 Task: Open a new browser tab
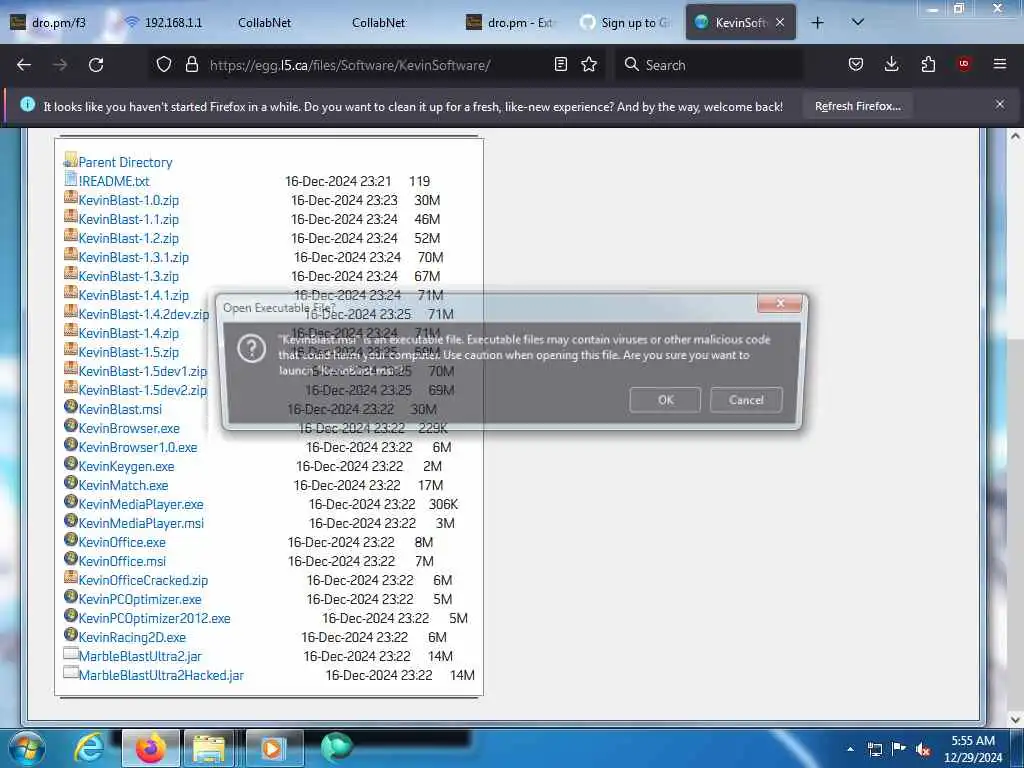(x=817, y=23)
